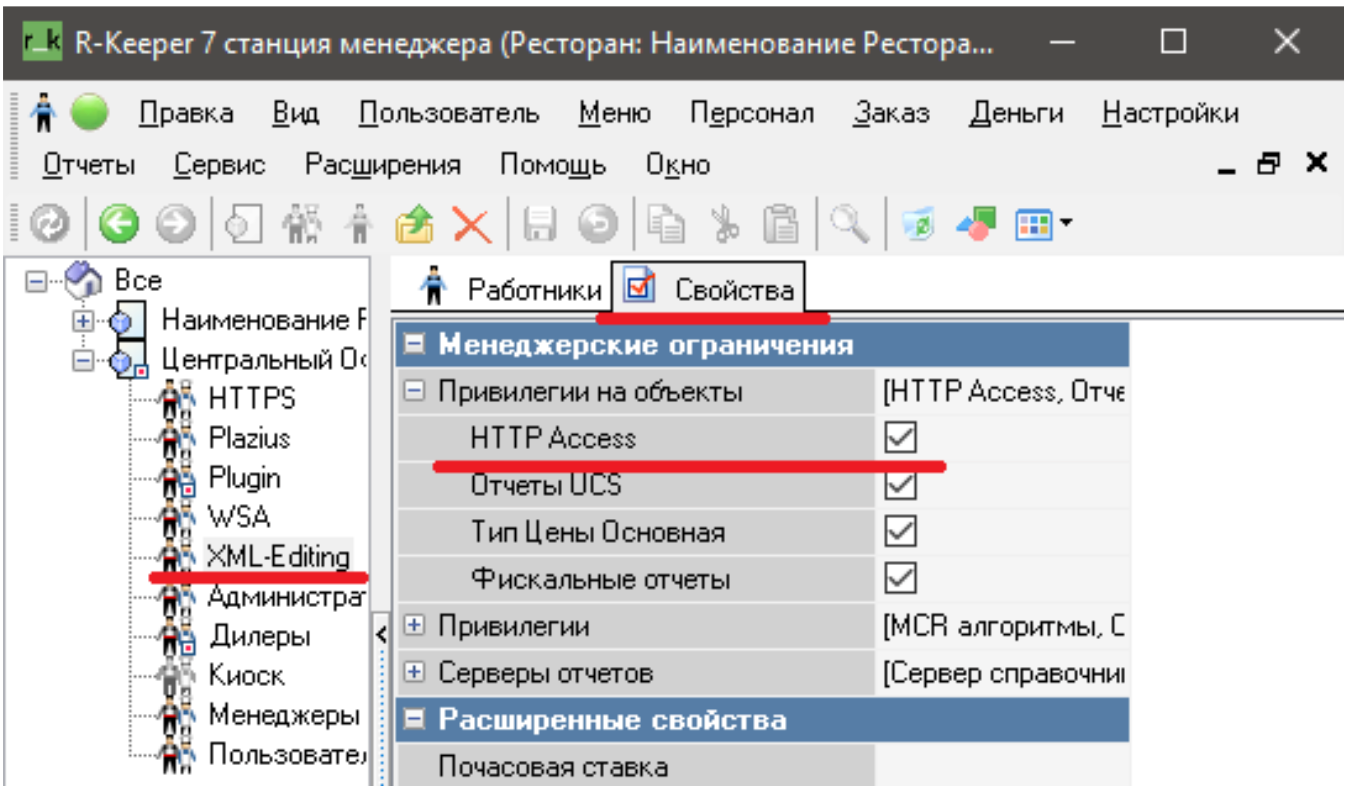Open the Меню menu

[615, 113]
